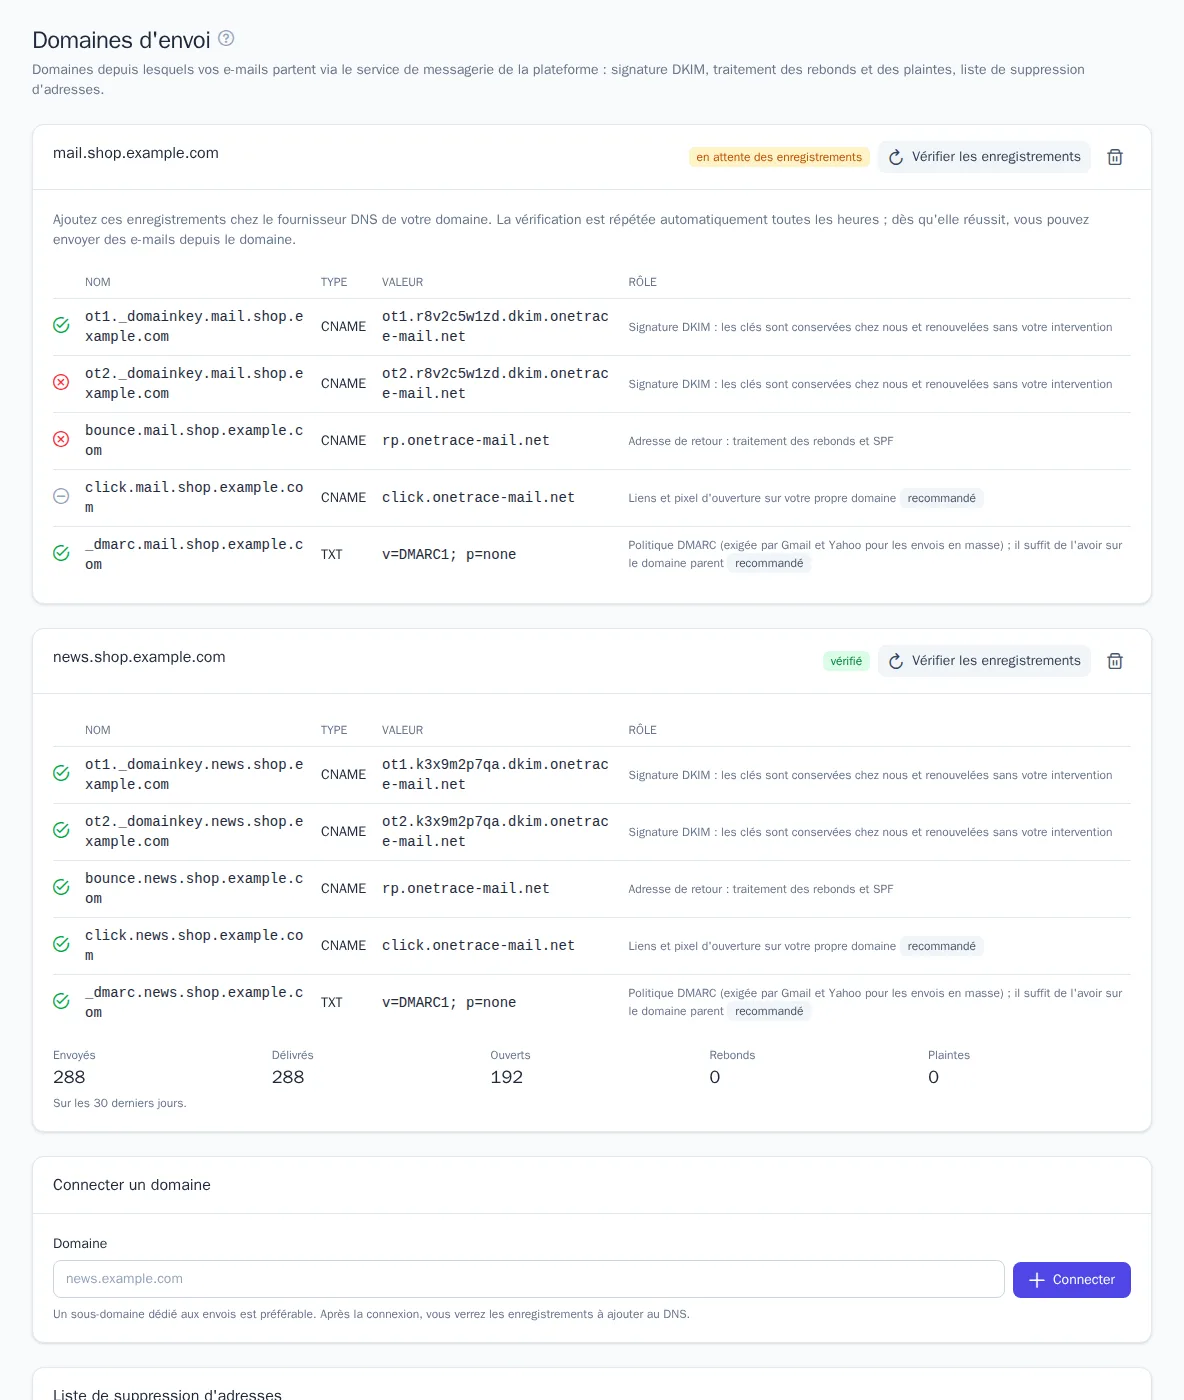
Task: Click the 'vérifié' status badge
Action: tap(846, 661)
